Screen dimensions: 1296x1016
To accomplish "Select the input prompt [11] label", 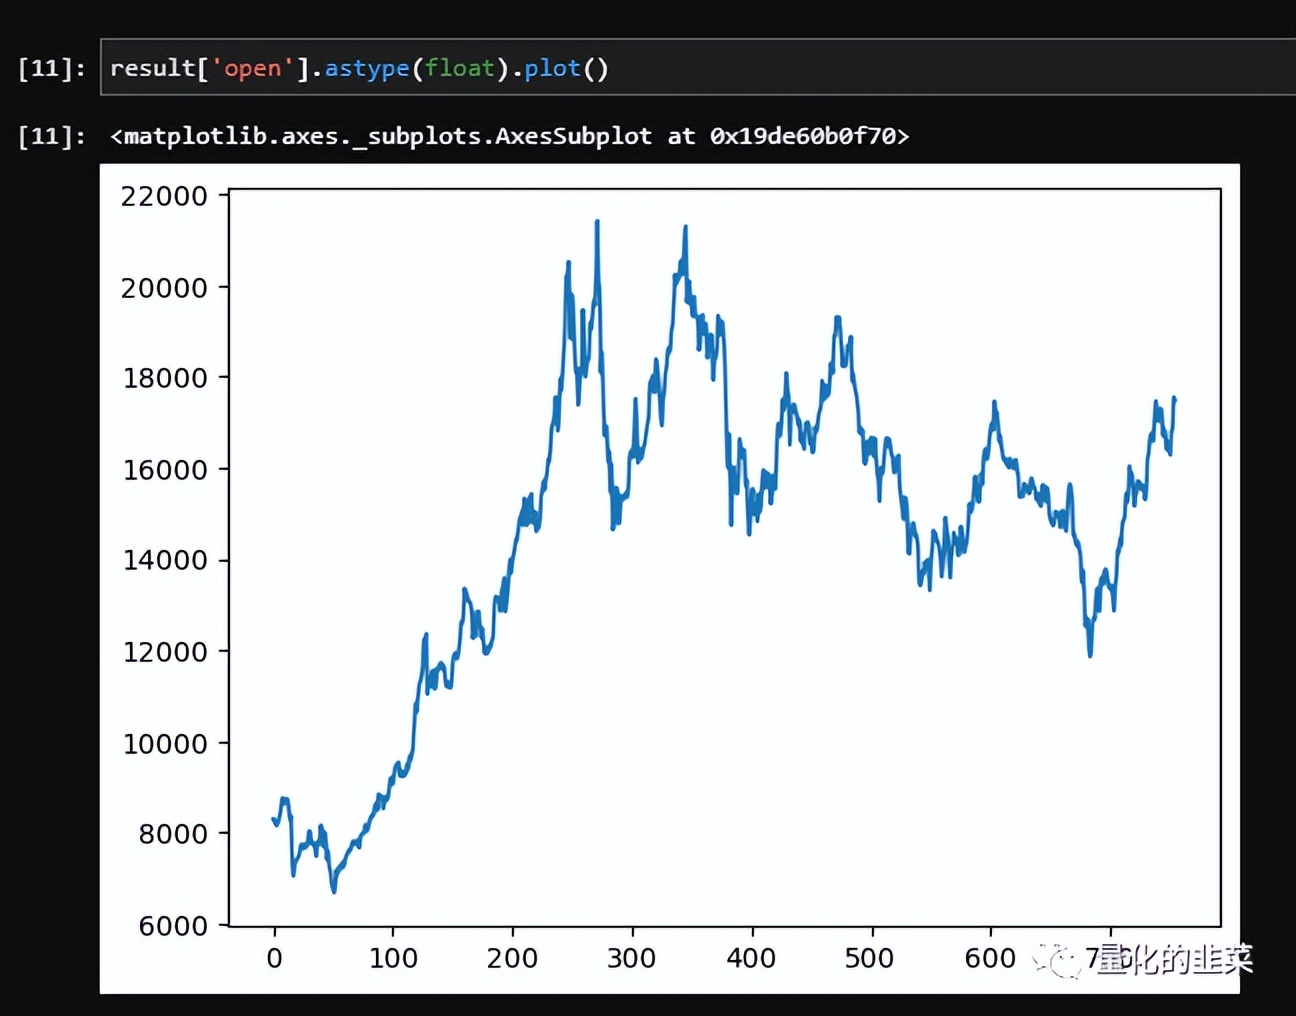I will click(52, 68).
